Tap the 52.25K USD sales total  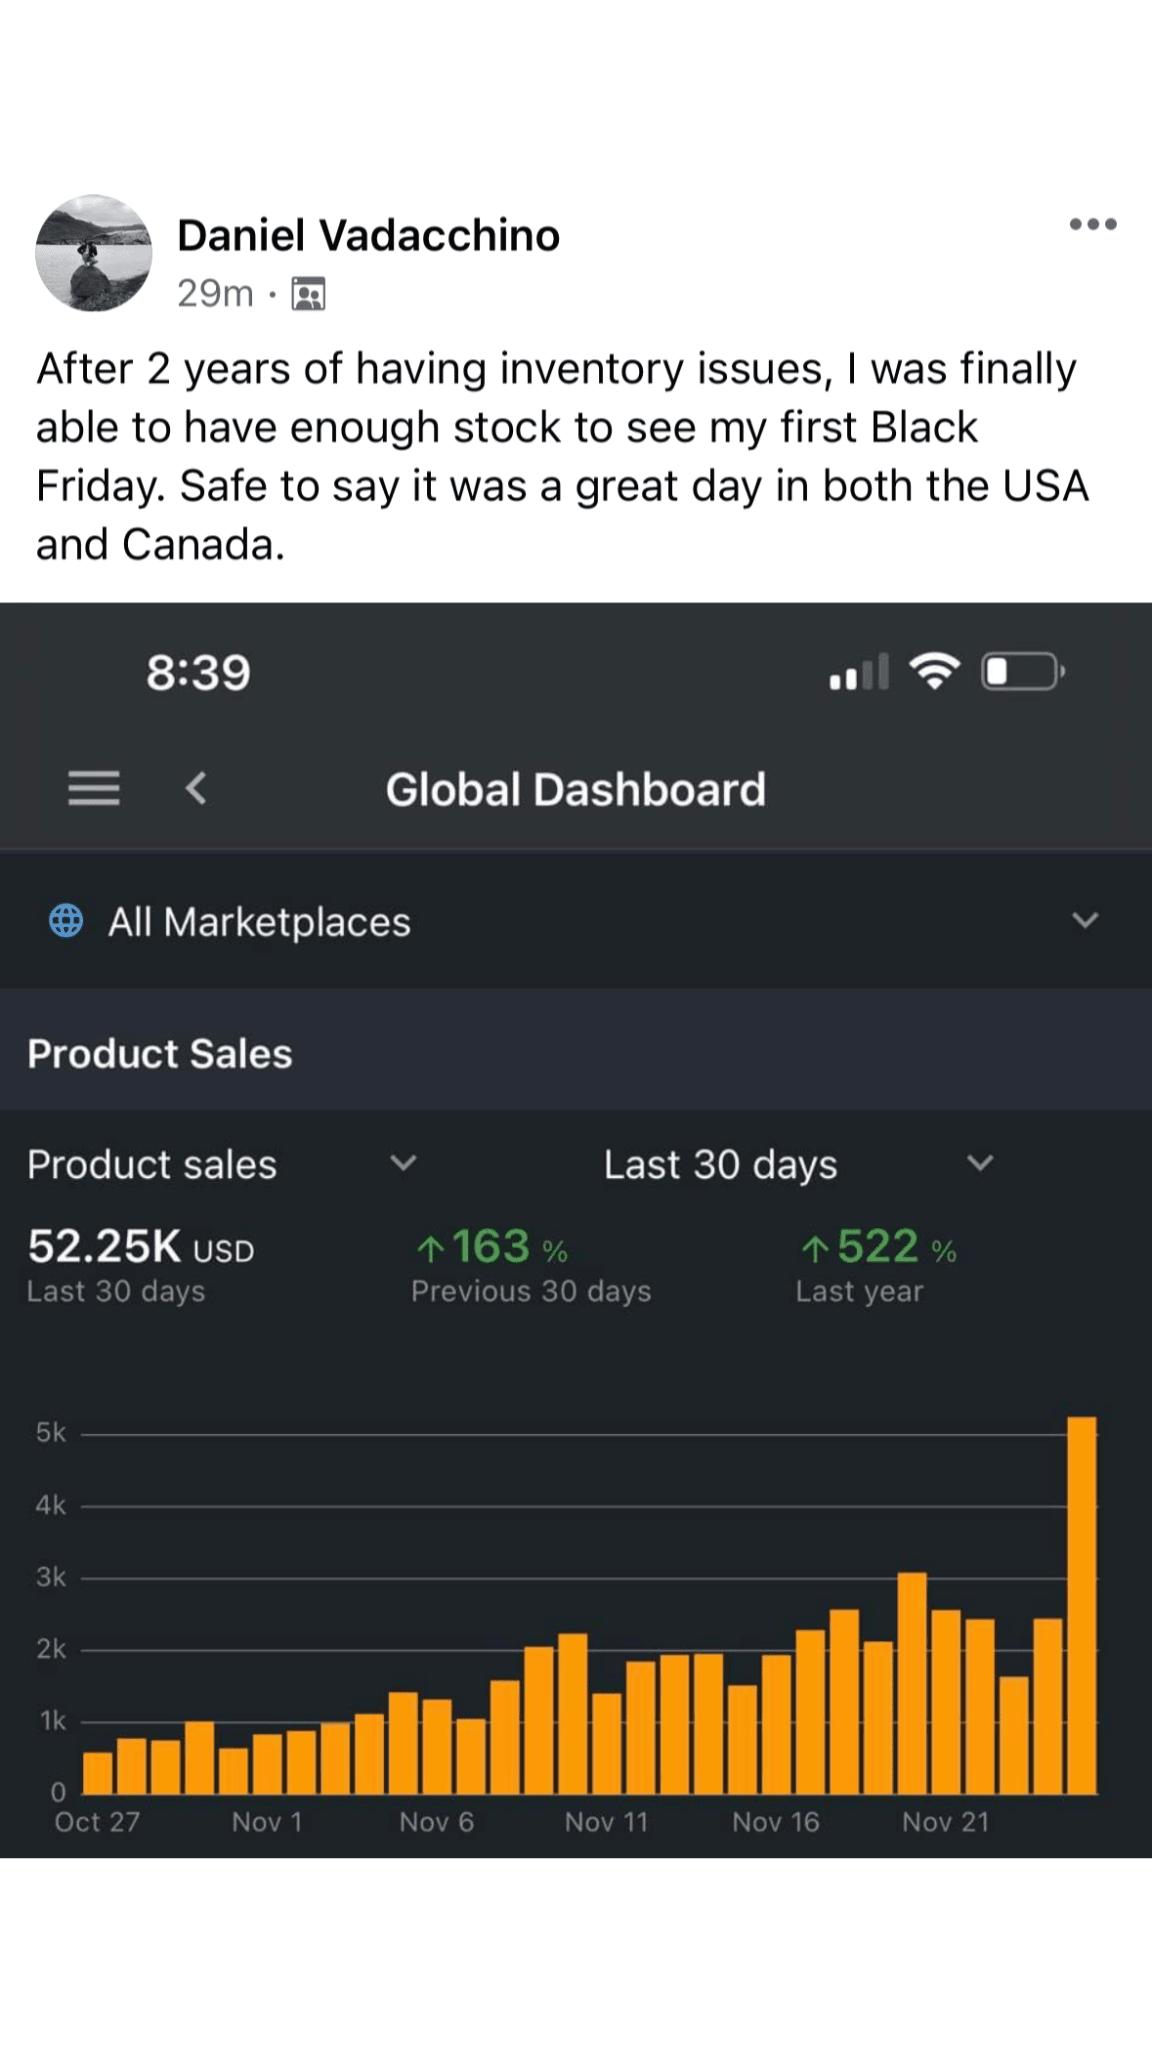click(x=141, y=1247)
